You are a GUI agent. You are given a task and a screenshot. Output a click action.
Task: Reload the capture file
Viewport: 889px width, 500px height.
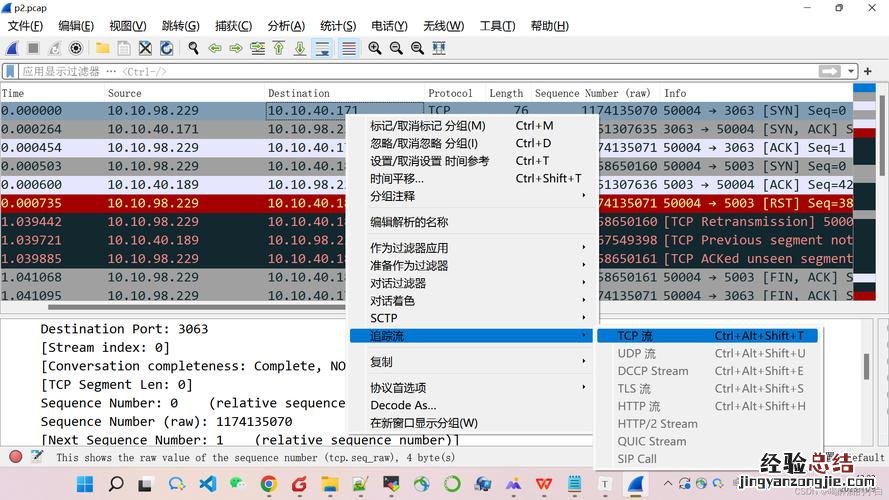166,48
